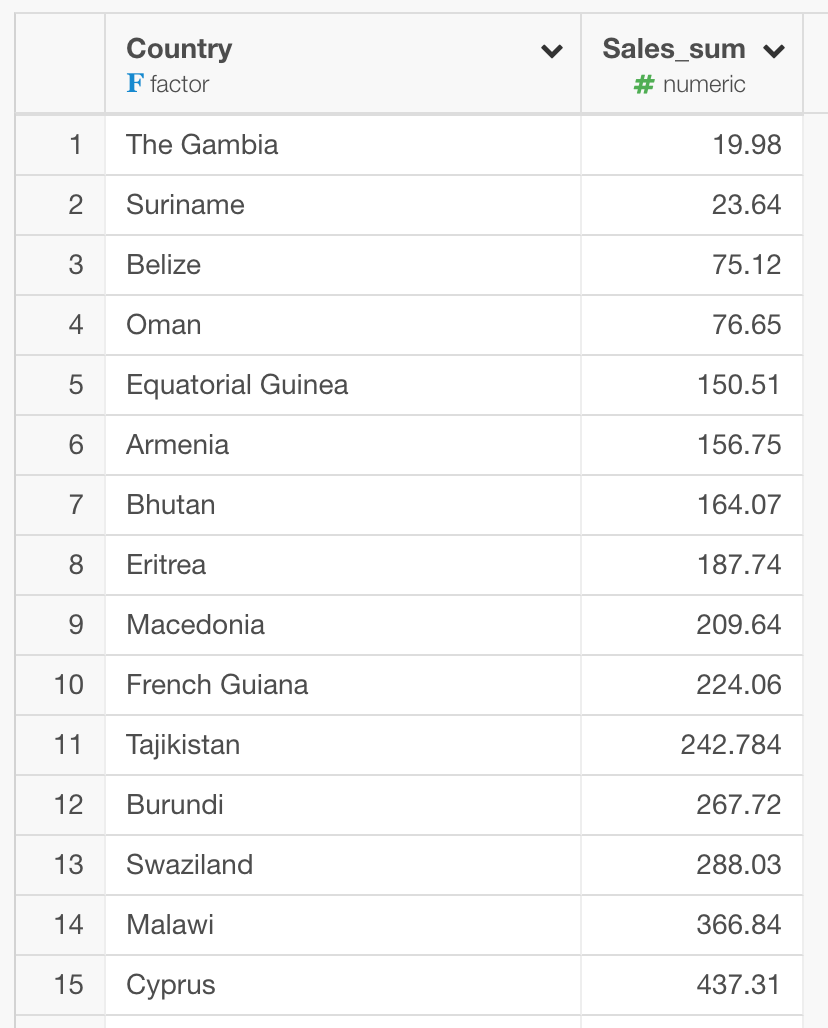
Task: Open the Country column dropdown menu
Action: tap(551, 51)
